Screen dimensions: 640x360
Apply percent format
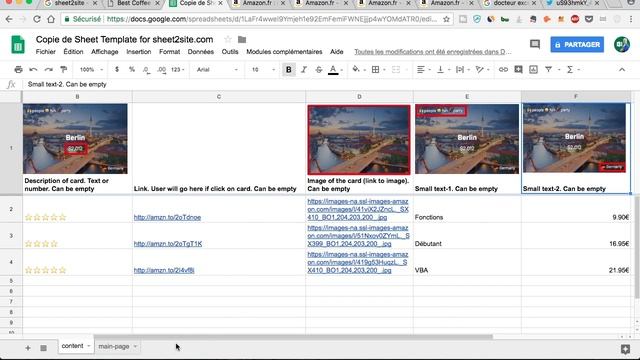tap(132, 69)
